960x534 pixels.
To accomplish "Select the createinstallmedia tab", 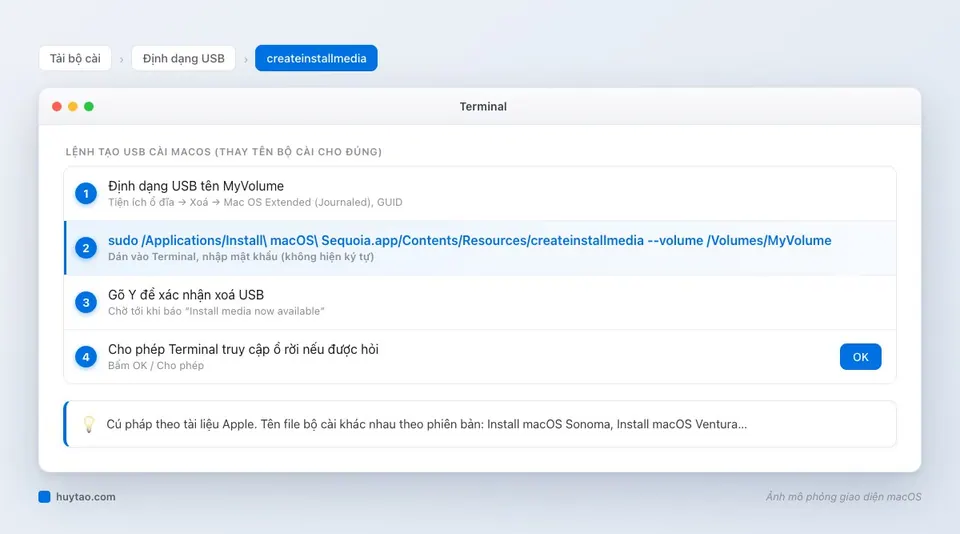I will 316,58.
